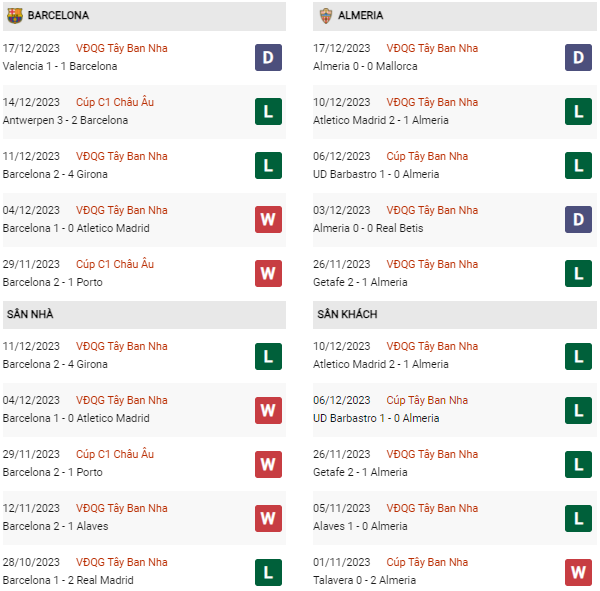Click the W badge for Barcelona 2 - 1 Alaves
The image size is (600, 591).
[268, 517]
